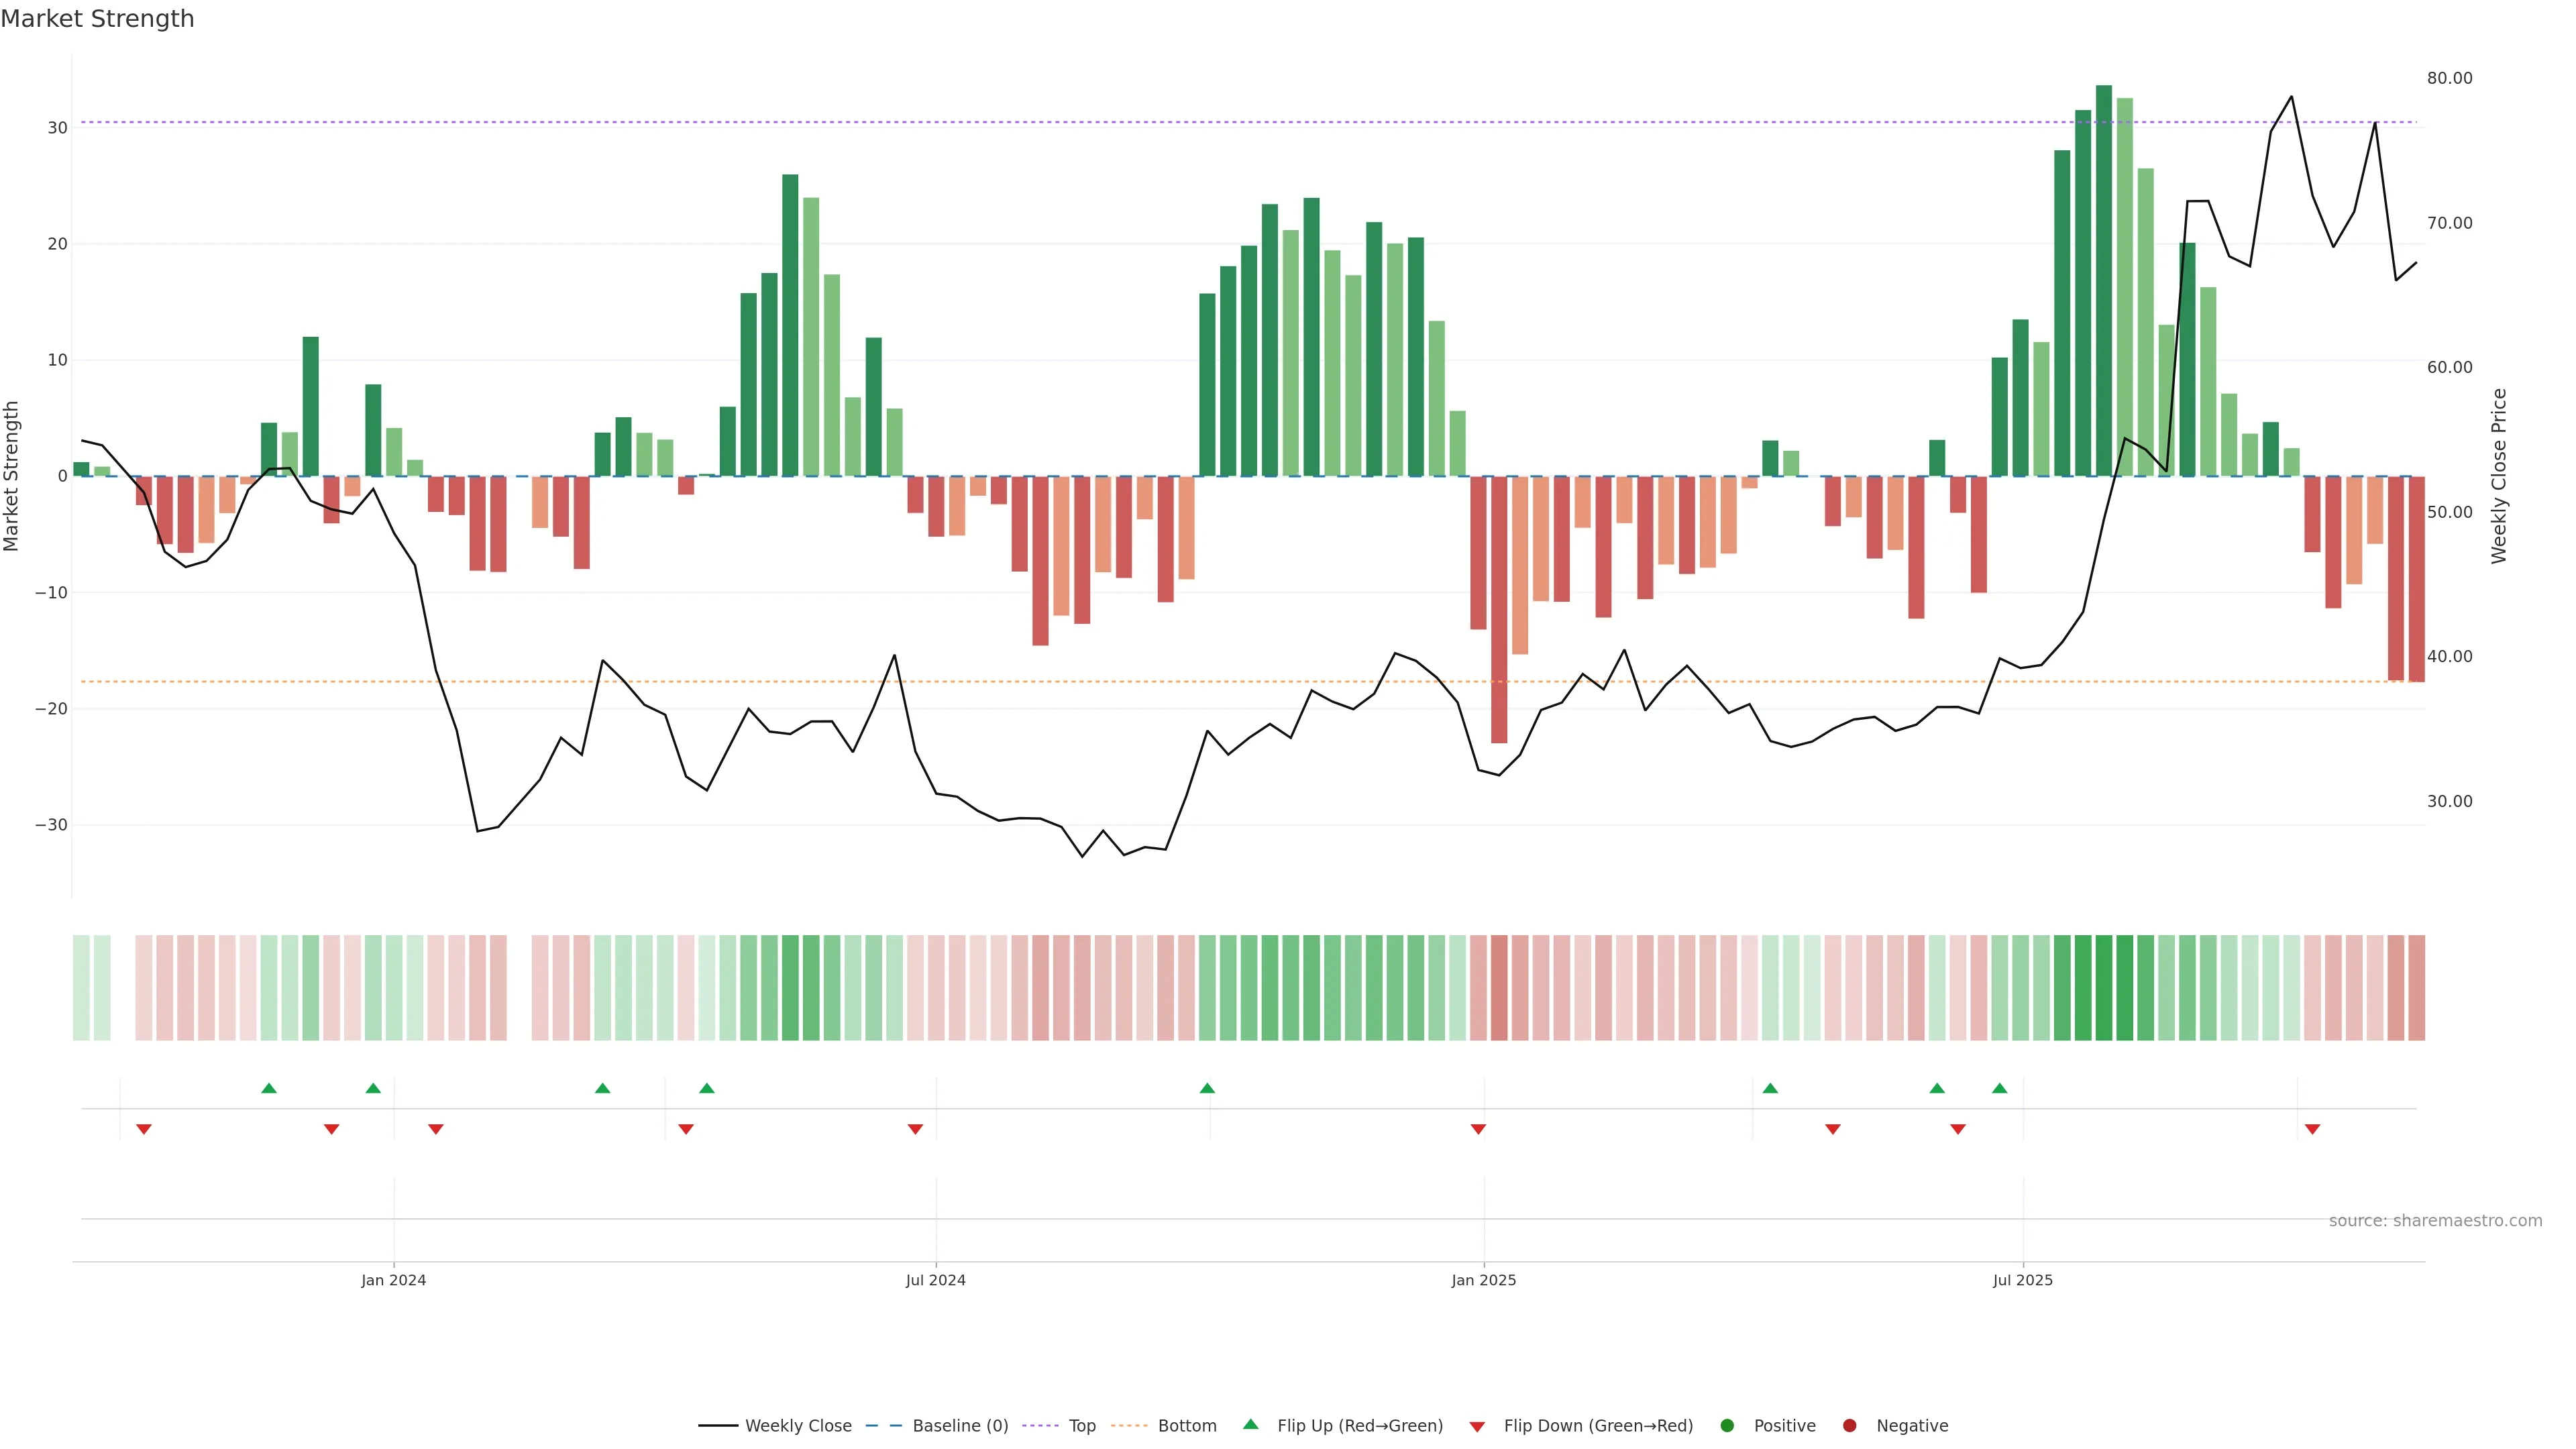
Task: Click the Weekly Close Price right axis title
Action: (2499, 476)
